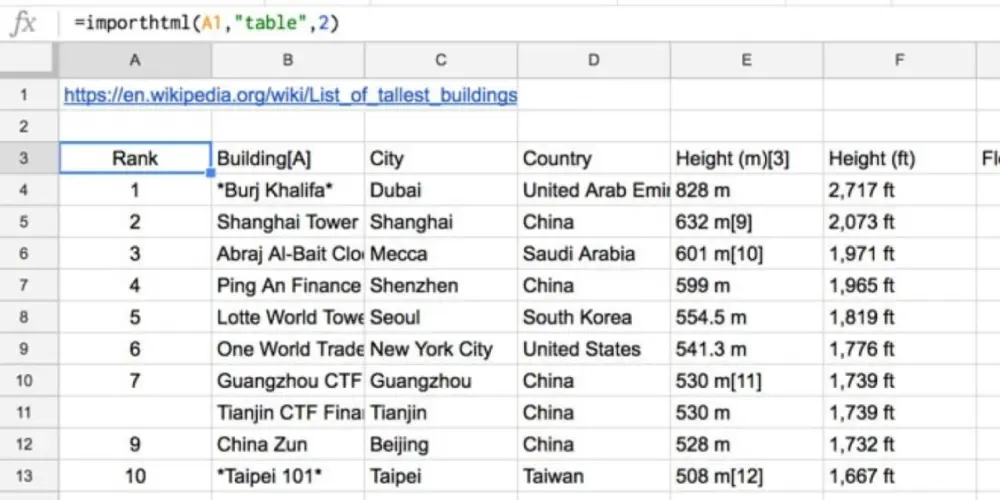
Task: Click the New York City cell
Action: [440, 350]
